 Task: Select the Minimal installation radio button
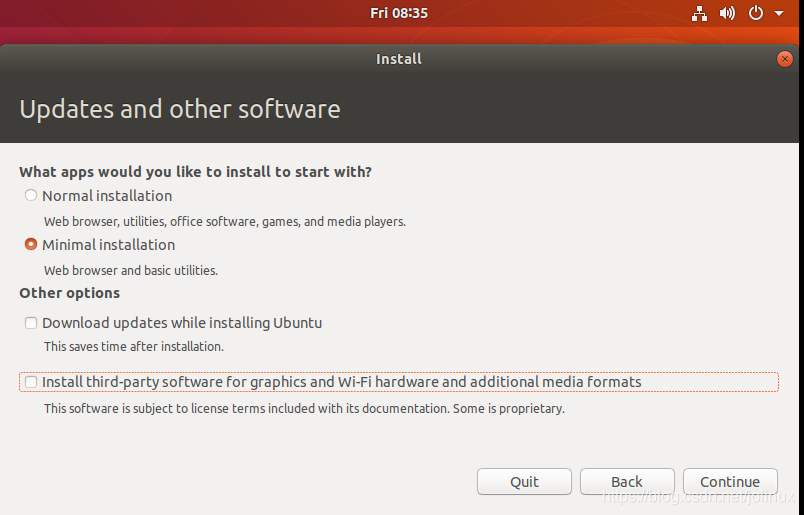point(31,244)
